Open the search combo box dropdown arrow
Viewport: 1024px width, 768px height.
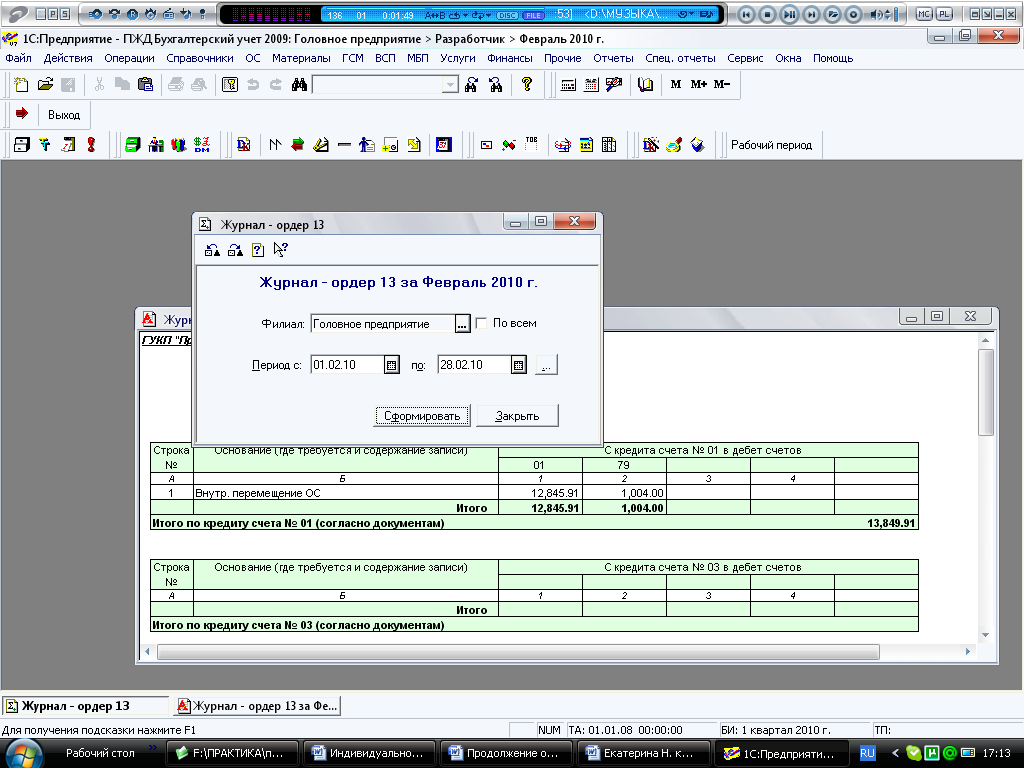click(451, 85)
